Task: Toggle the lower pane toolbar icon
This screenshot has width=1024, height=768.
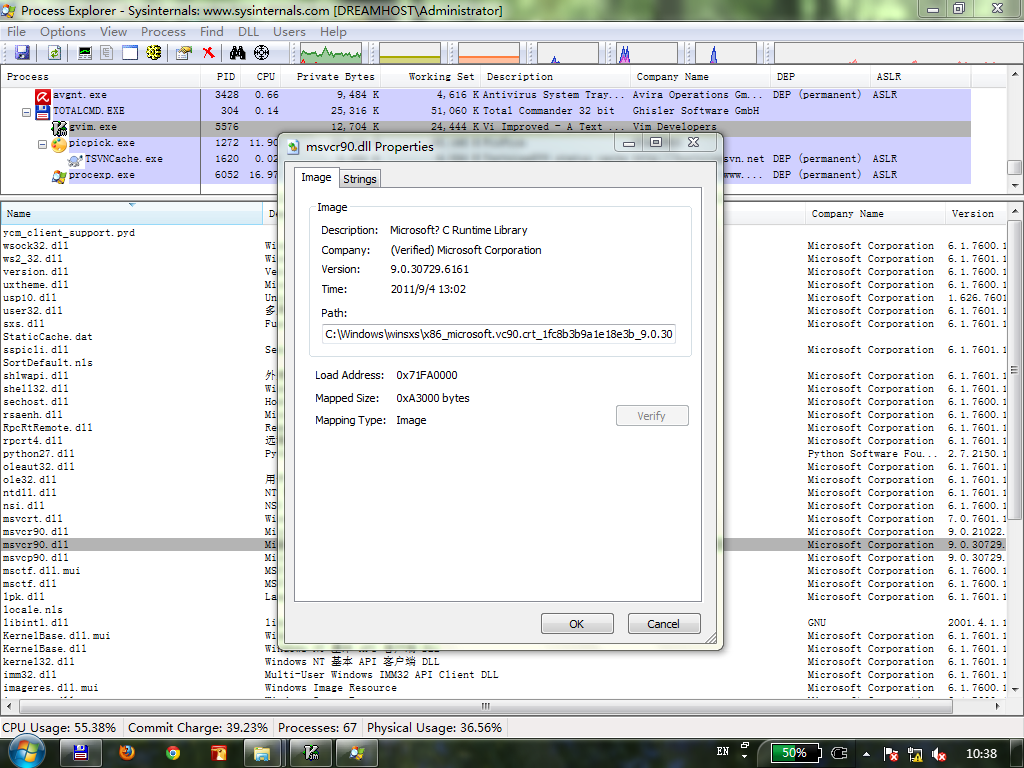Action: point(130,53)
